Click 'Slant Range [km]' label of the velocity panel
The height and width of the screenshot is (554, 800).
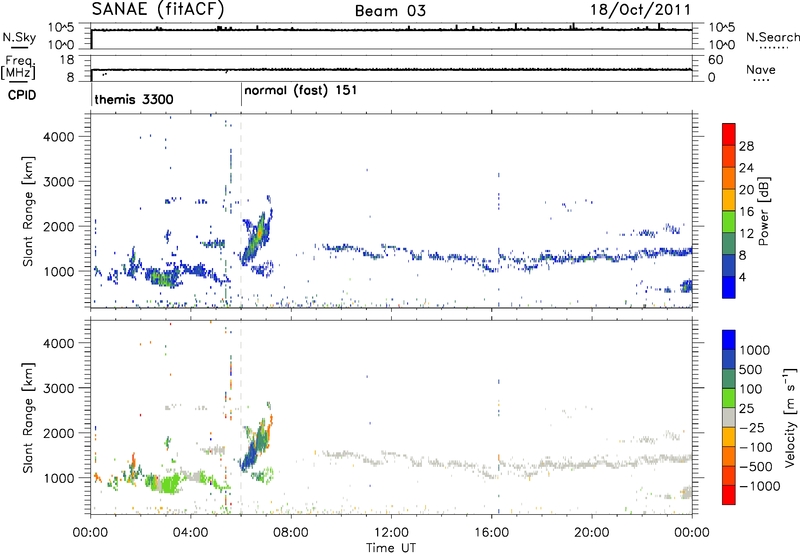(x=28, y=417)
